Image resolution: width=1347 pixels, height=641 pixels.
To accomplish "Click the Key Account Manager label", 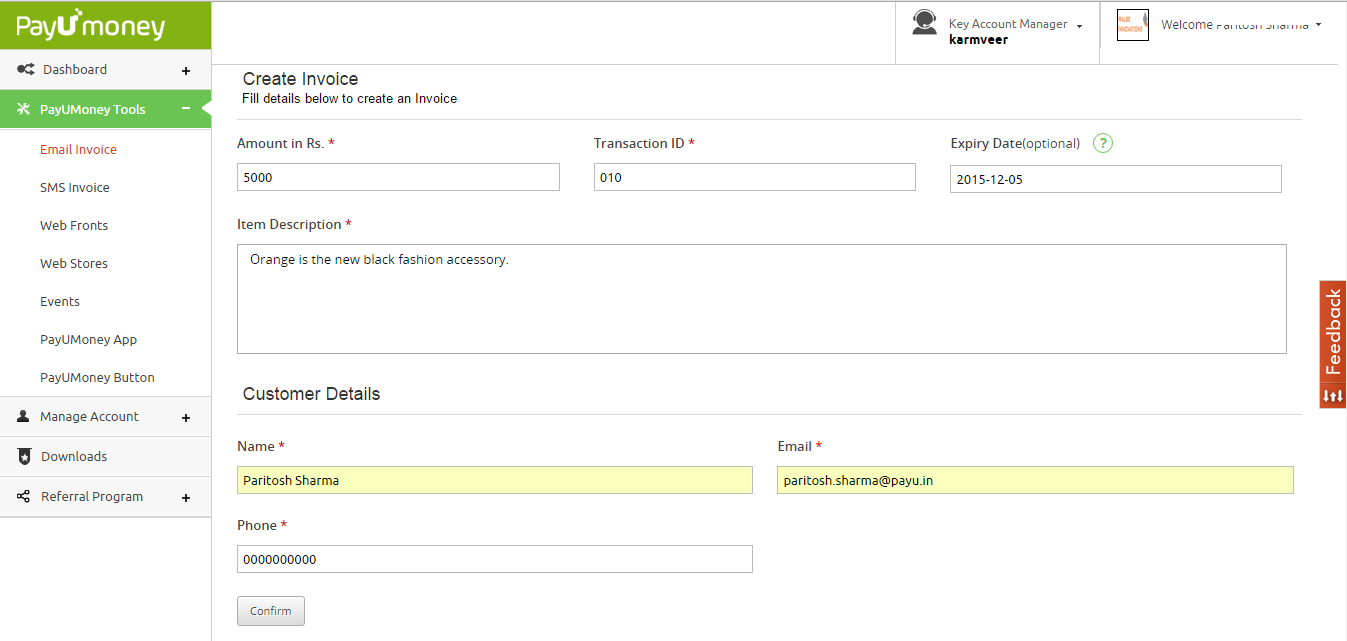I will click(x=1008, y=24).
